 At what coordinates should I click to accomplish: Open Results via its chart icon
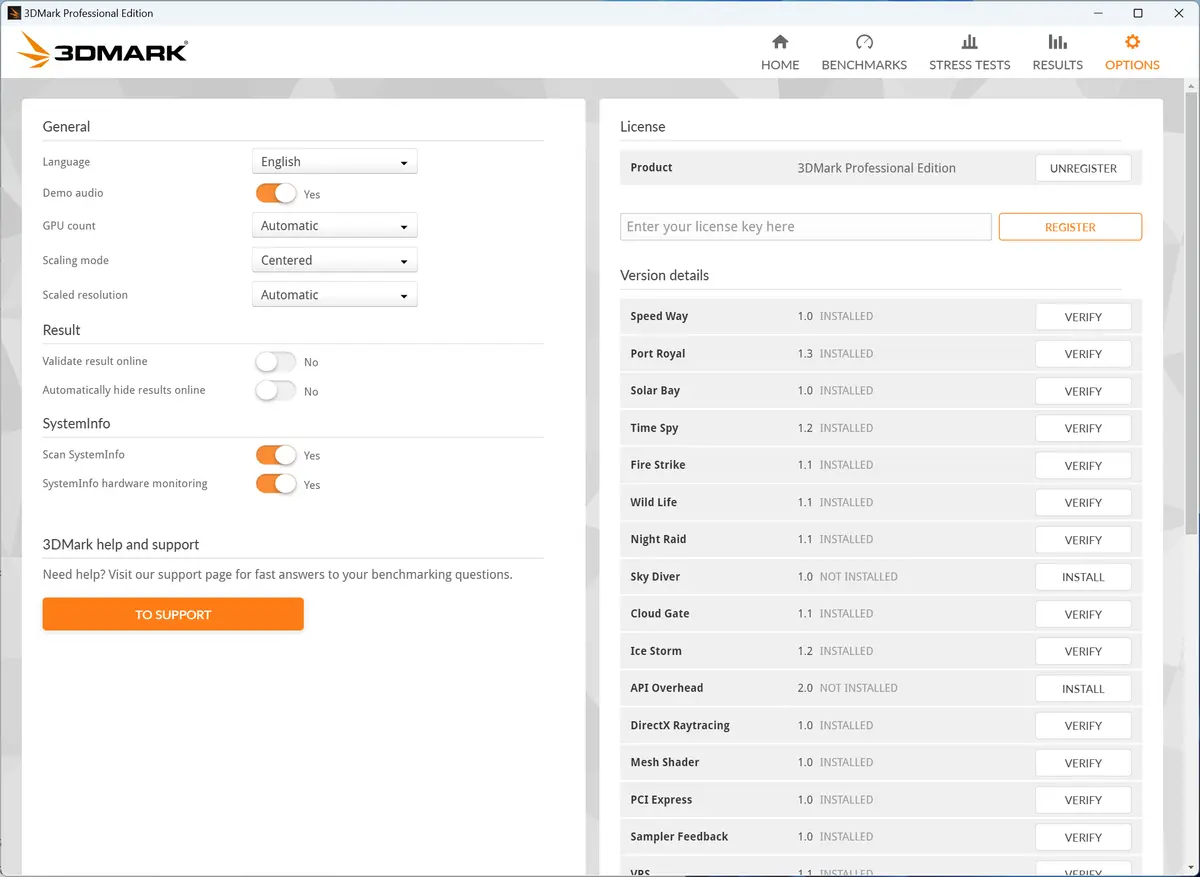pyautogui.click(x=1057, y=42)
